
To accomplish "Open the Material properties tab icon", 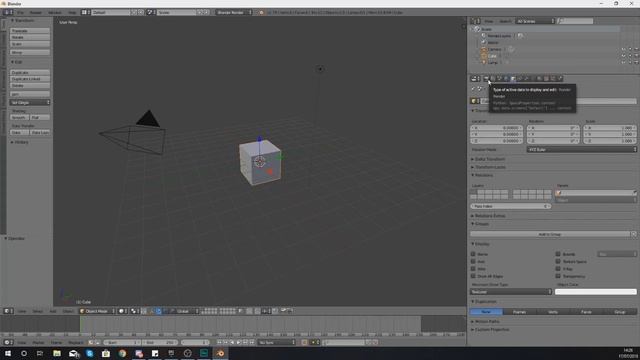I will (540, 78).
